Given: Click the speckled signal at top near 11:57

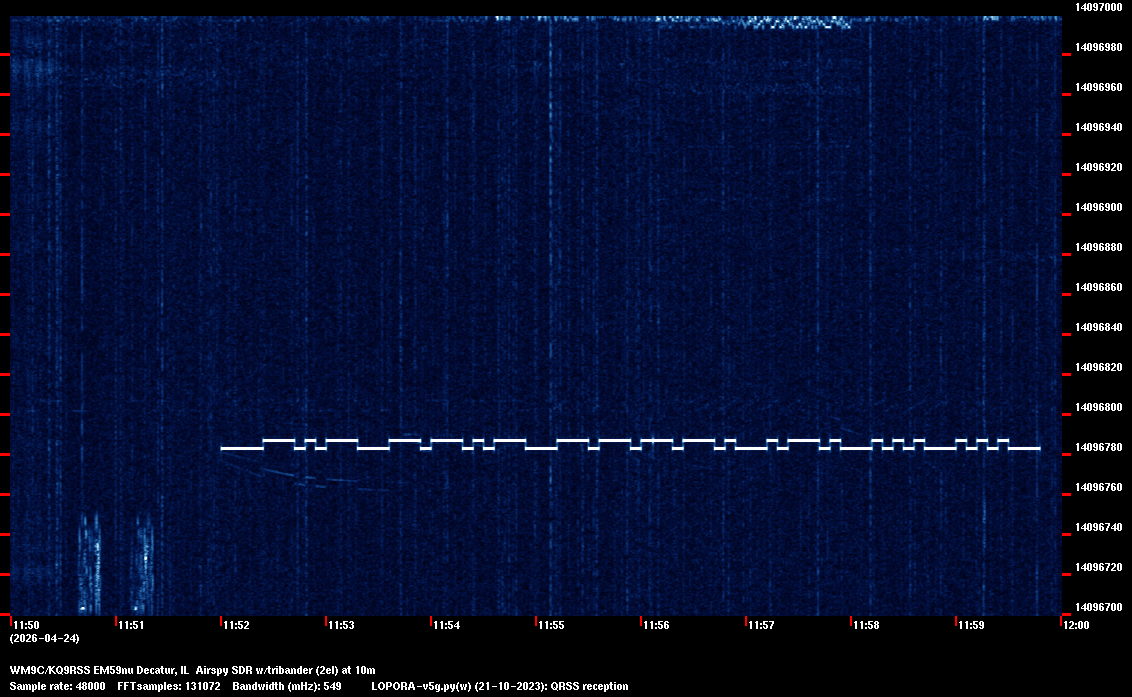Looking at the screenshot, I should click(790, 22).
